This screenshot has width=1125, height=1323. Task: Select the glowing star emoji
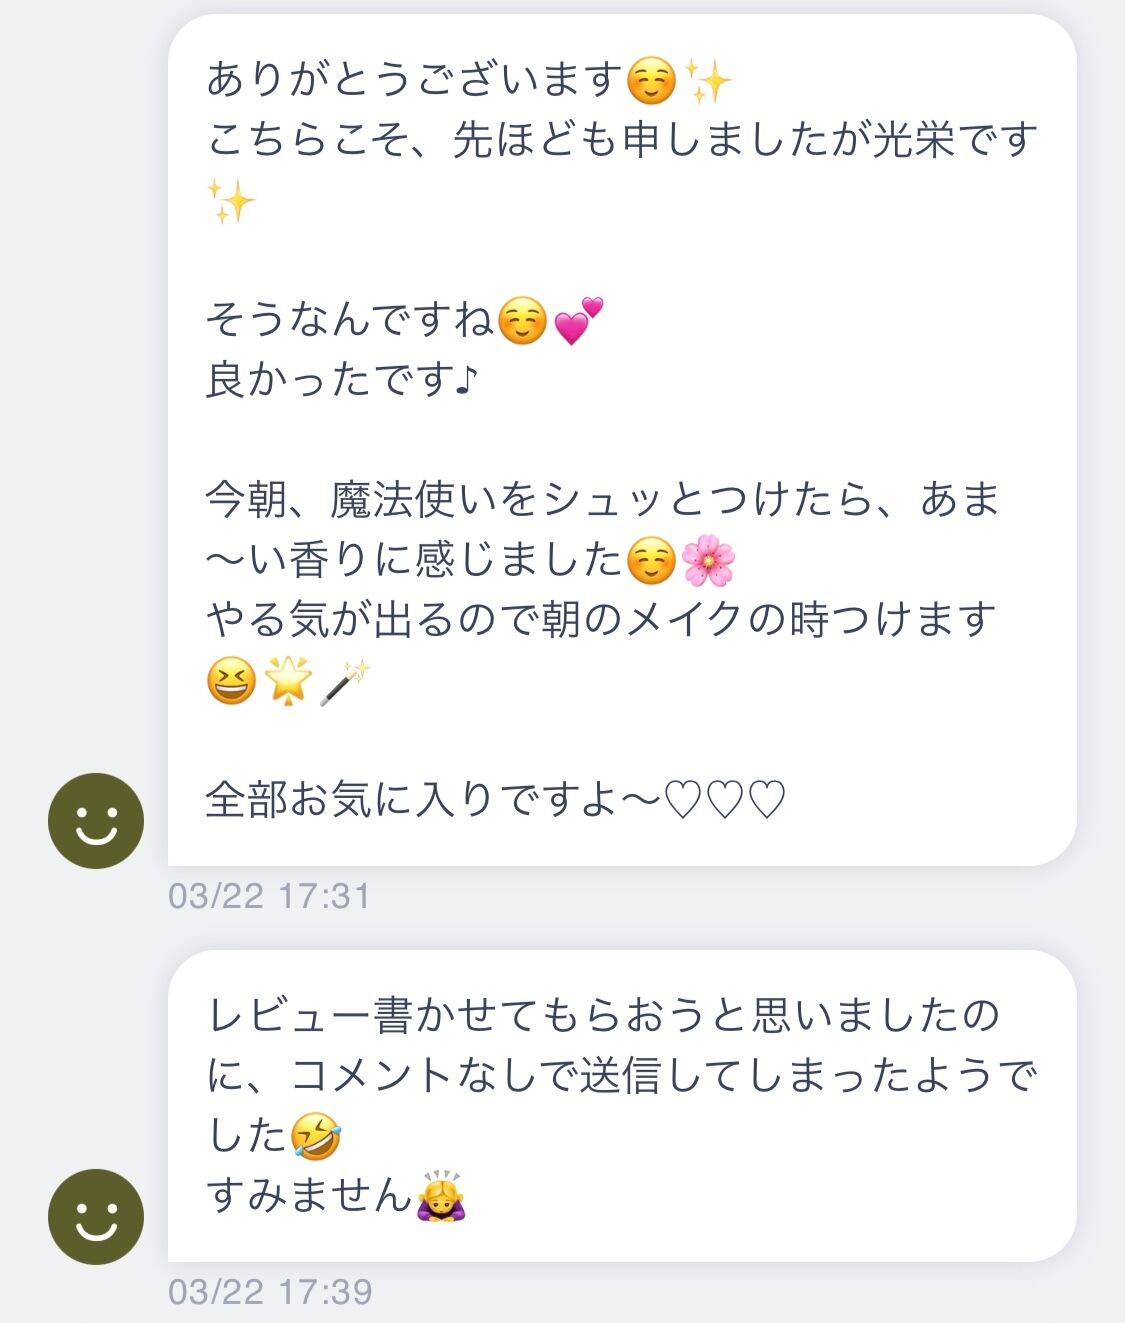coord(288,682)
